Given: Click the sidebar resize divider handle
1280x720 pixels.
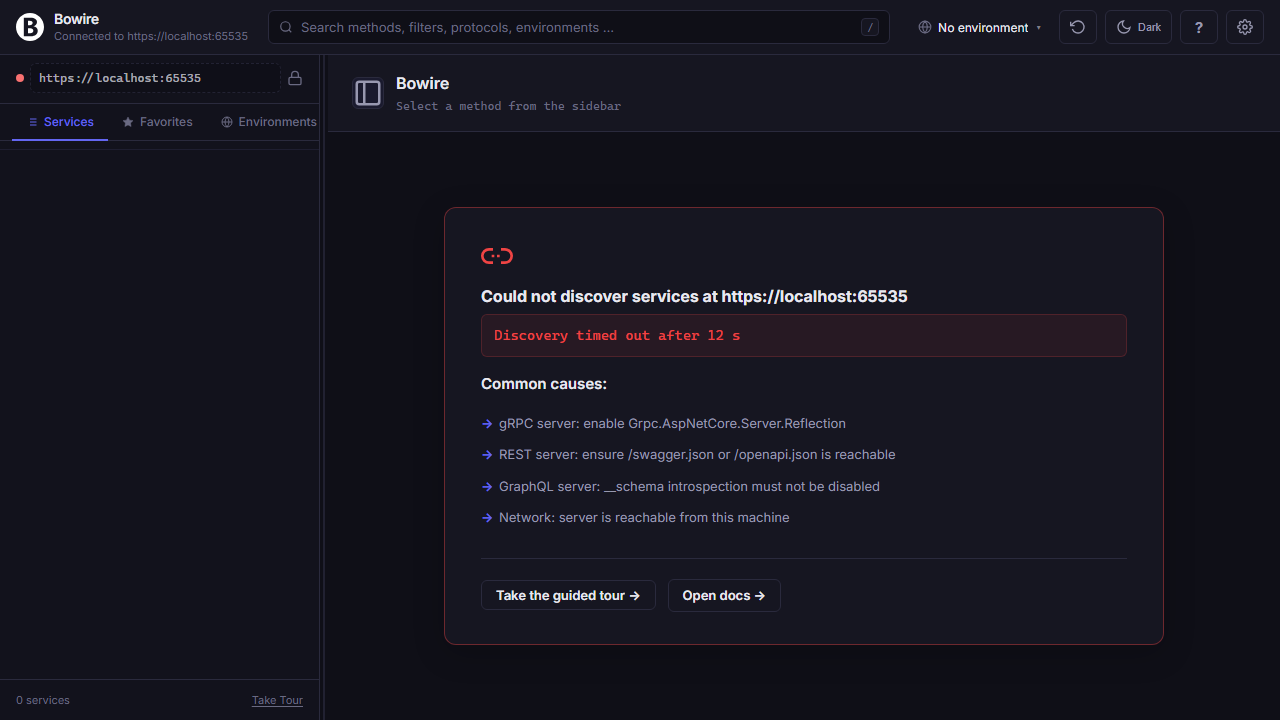Looking at the screenshot, I should [x=323, y=387].
